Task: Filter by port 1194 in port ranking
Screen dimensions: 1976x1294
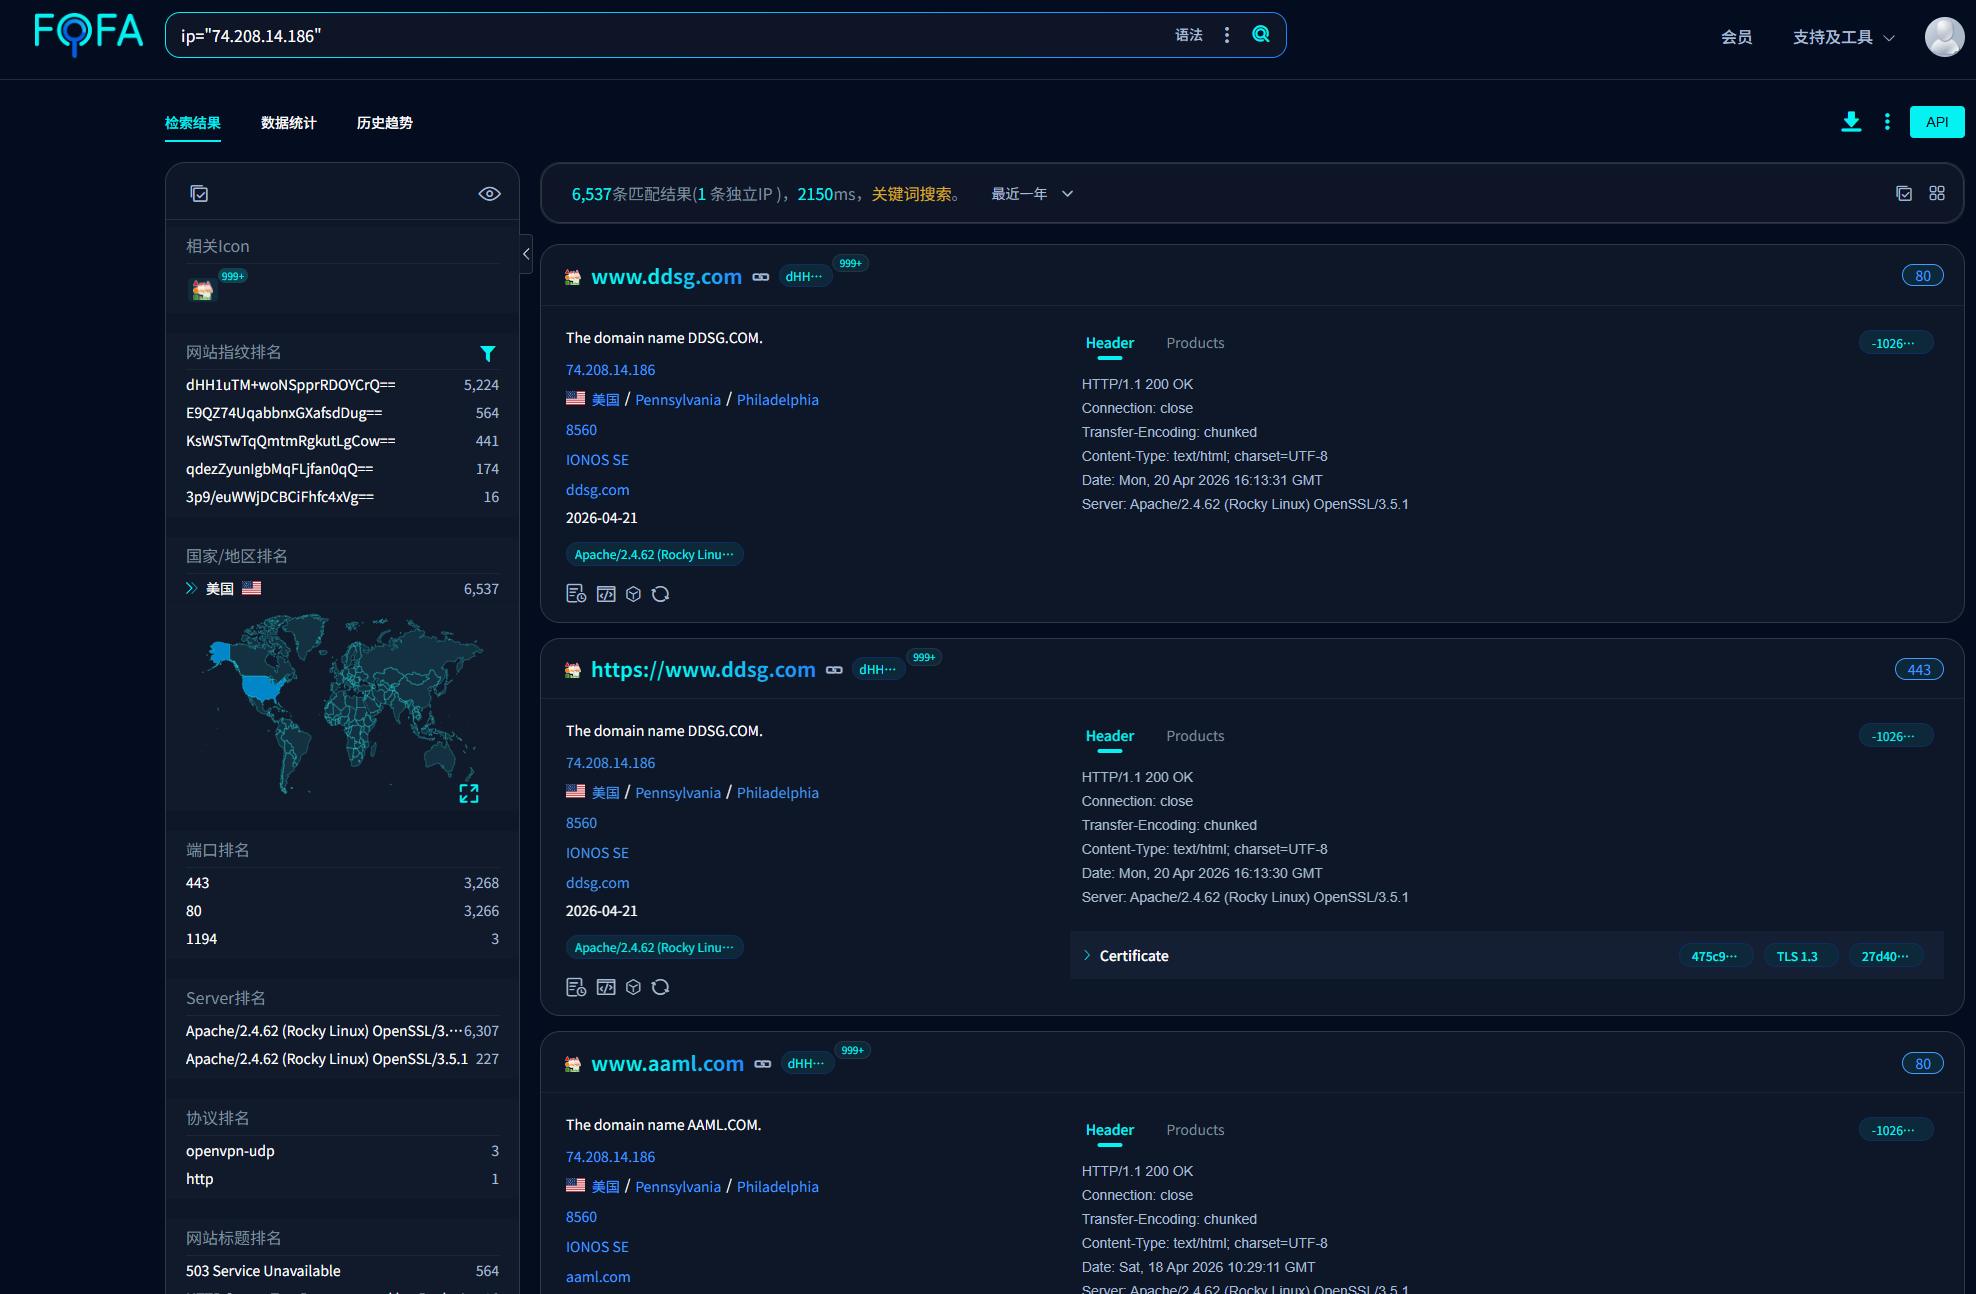Action: [x=342, y=939]
